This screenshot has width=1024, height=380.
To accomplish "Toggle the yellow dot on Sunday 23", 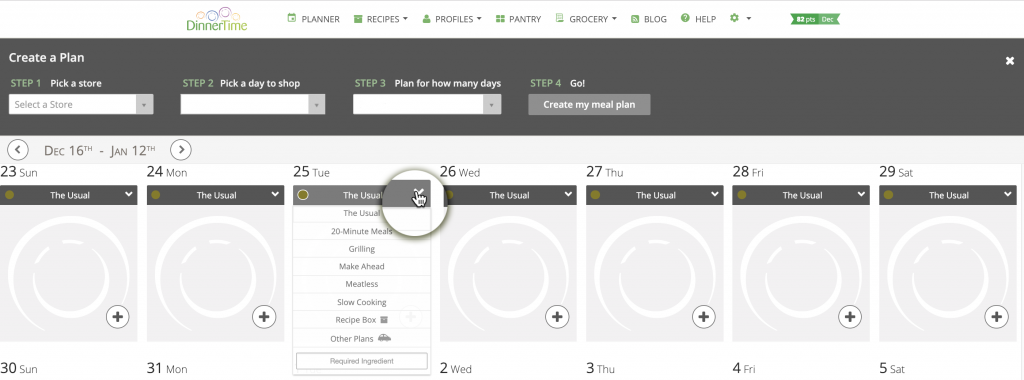I will pyautogui.click(x=9, y=195).
